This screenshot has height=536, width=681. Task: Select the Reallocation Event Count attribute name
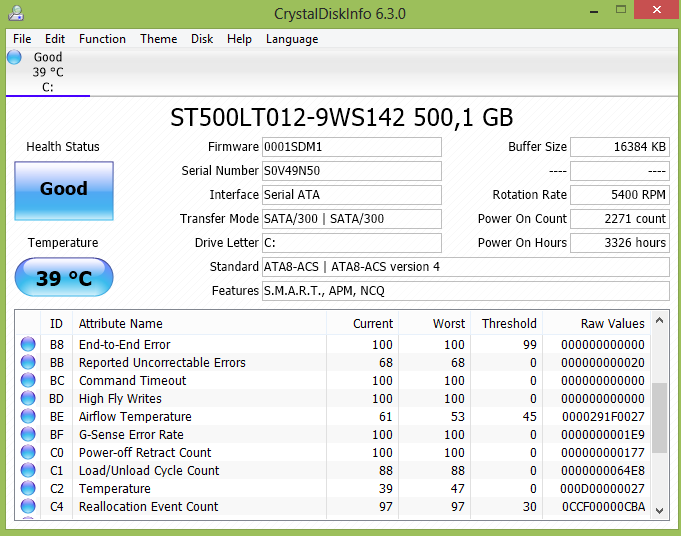(x=149, y=506)
